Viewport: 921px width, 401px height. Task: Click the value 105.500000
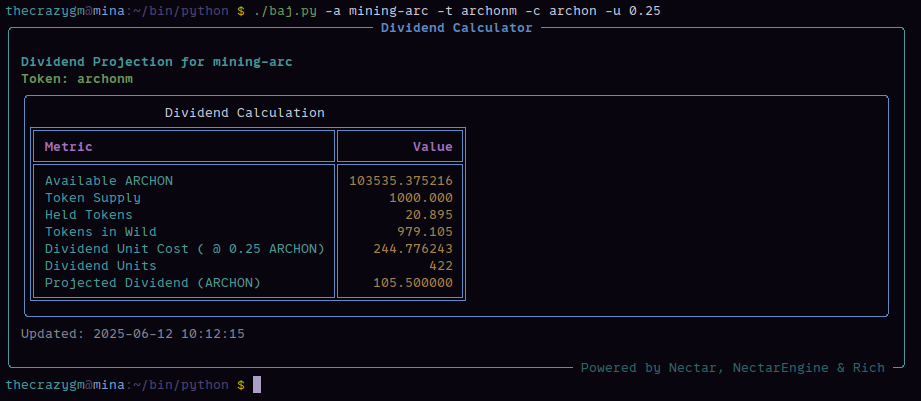[413, 283]
